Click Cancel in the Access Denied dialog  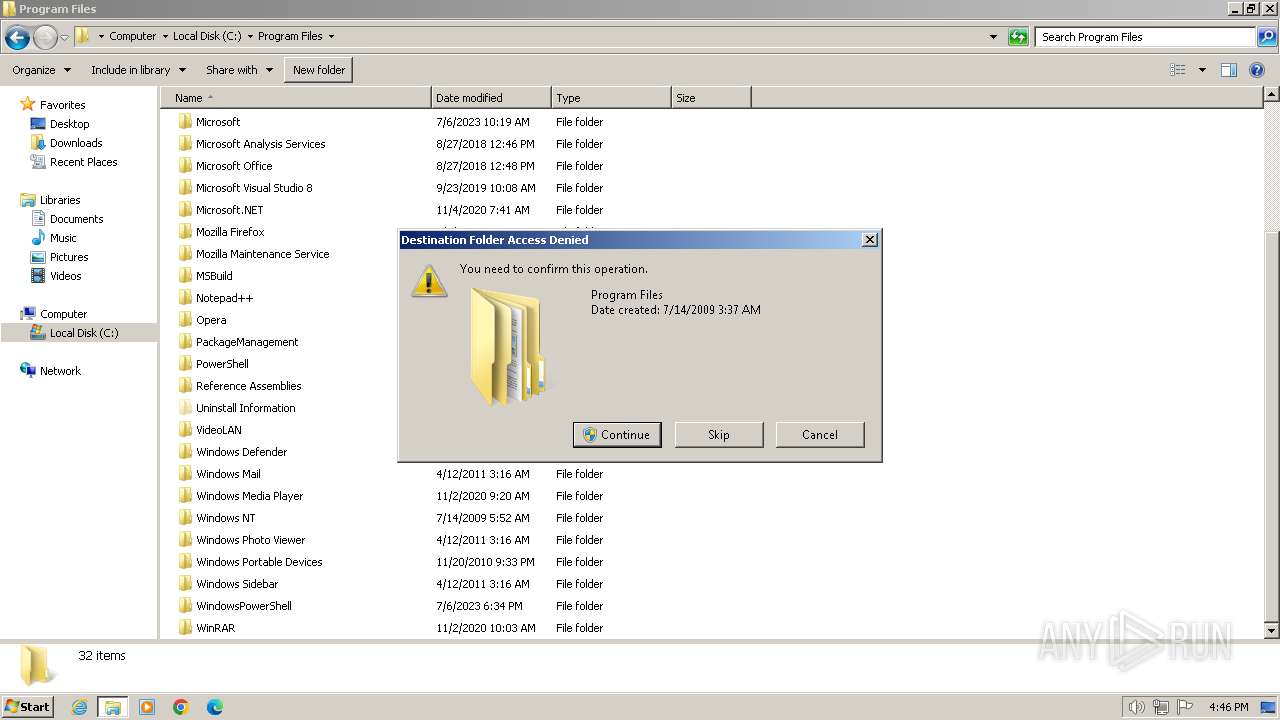[x=820, y=435]
